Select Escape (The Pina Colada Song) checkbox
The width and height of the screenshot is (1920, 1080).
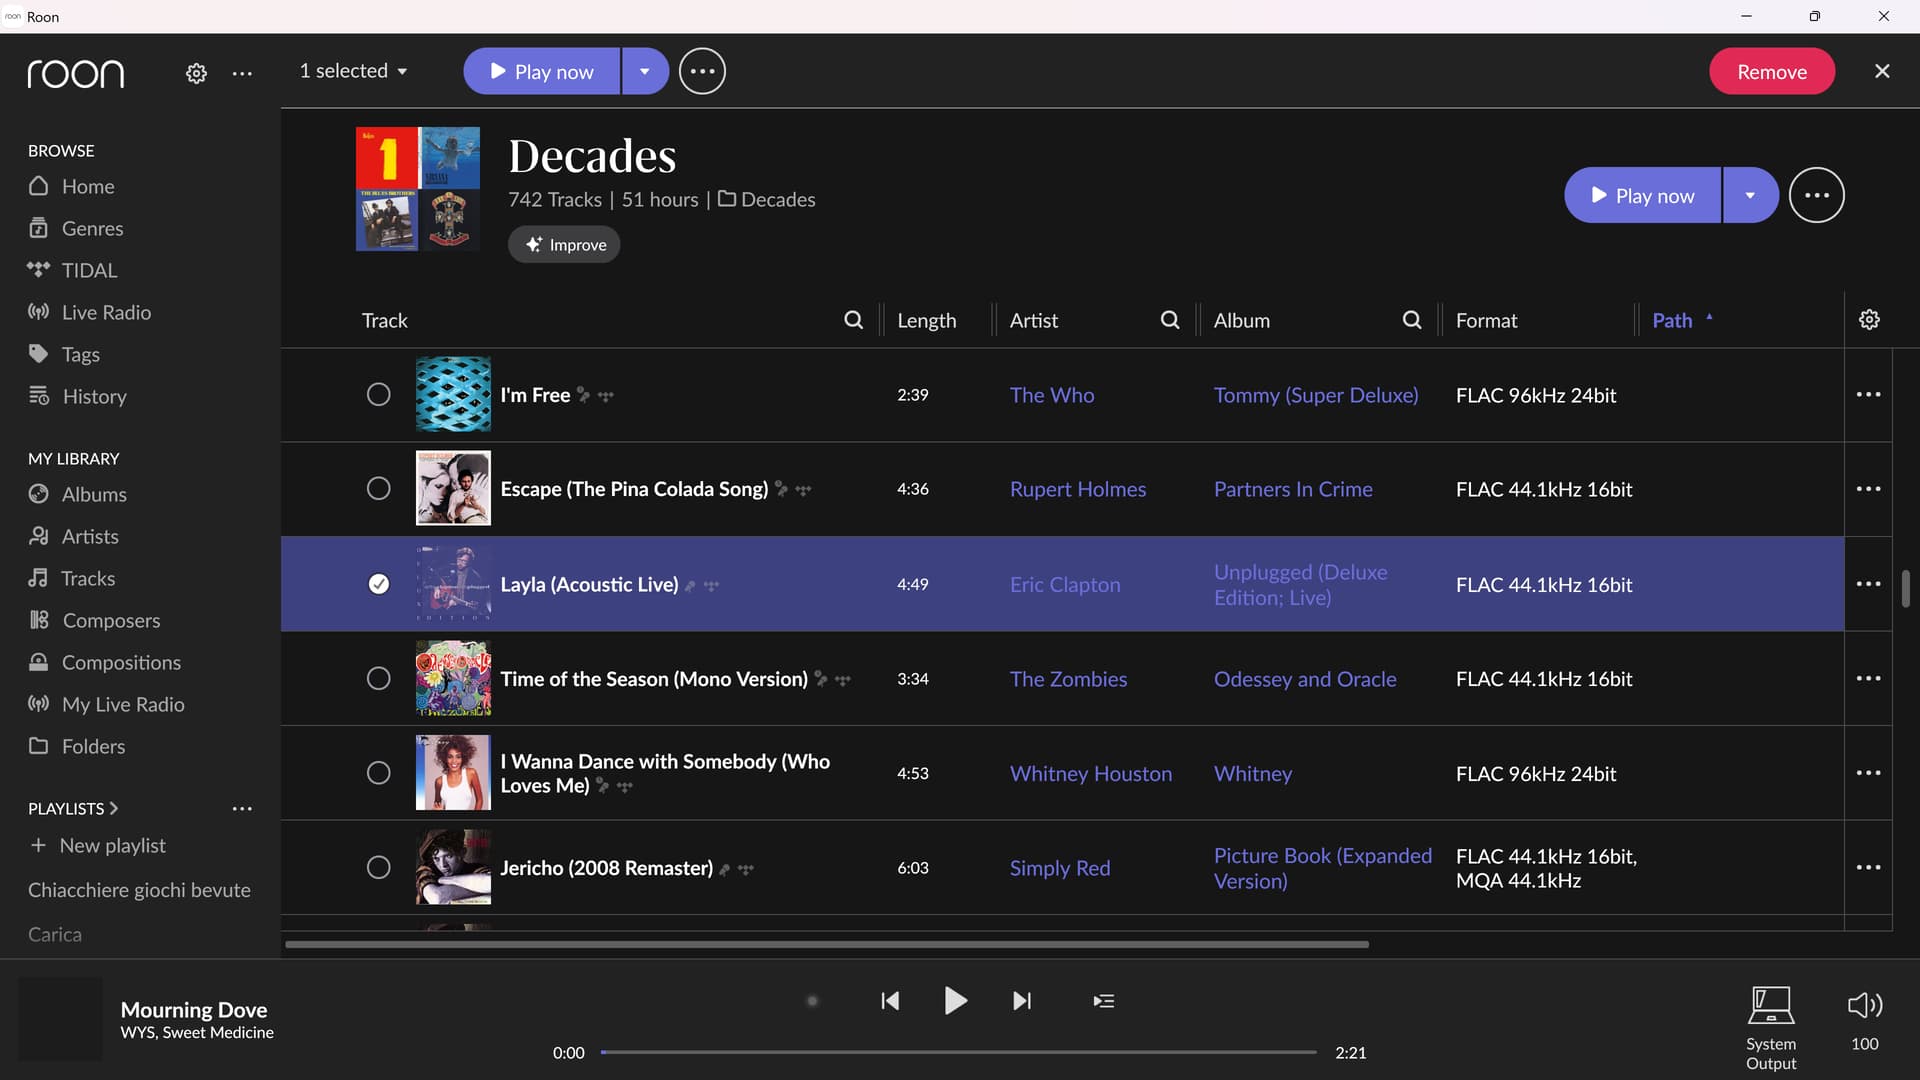(378, 489)
